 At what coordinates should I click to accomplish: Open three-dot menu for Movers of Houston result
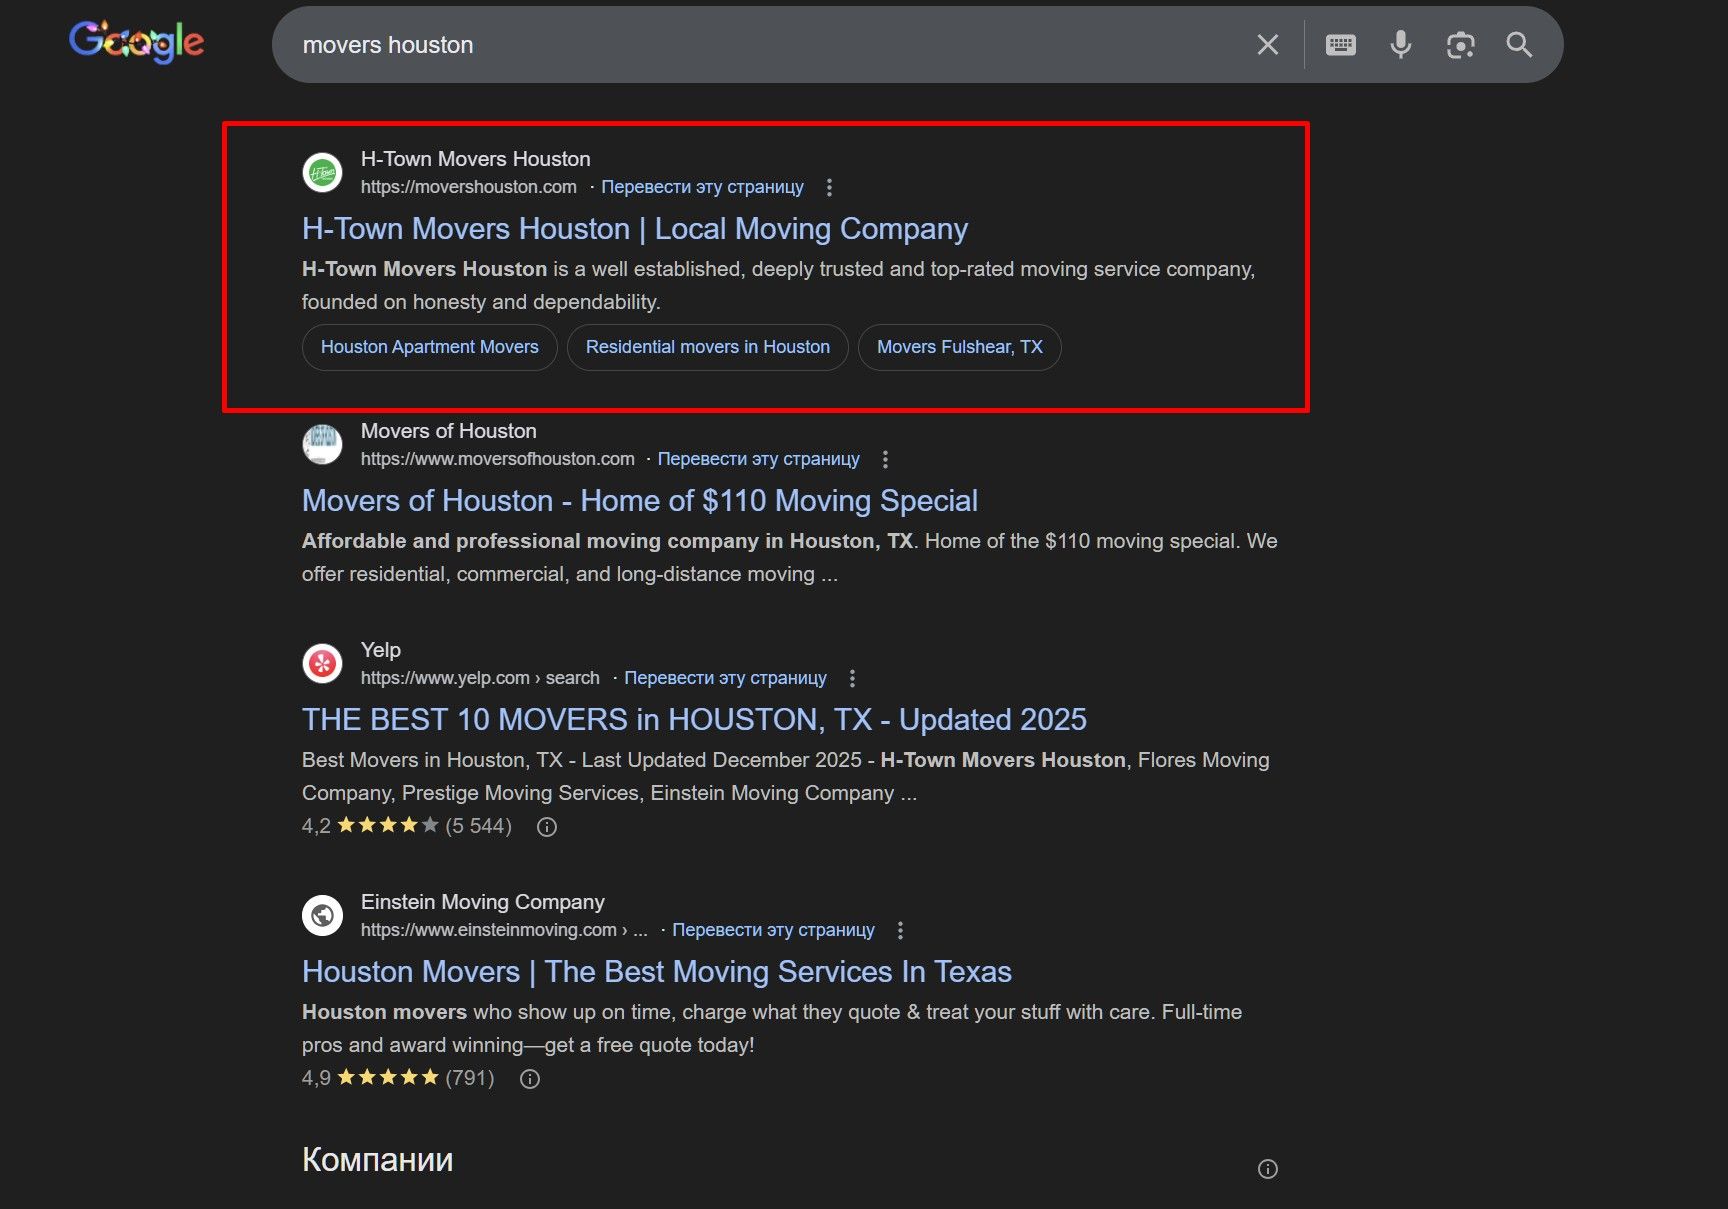pyautogui.click(x=885, y=460)
